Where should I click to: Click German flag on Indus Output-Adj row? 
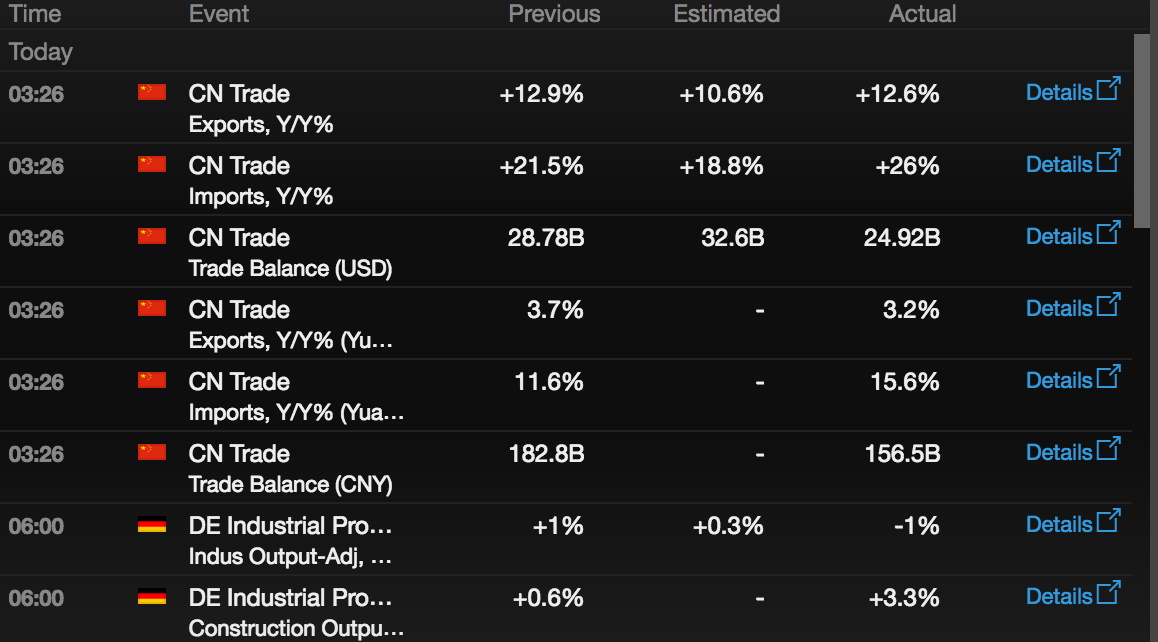pyautogui.click(x=152, y=525)
